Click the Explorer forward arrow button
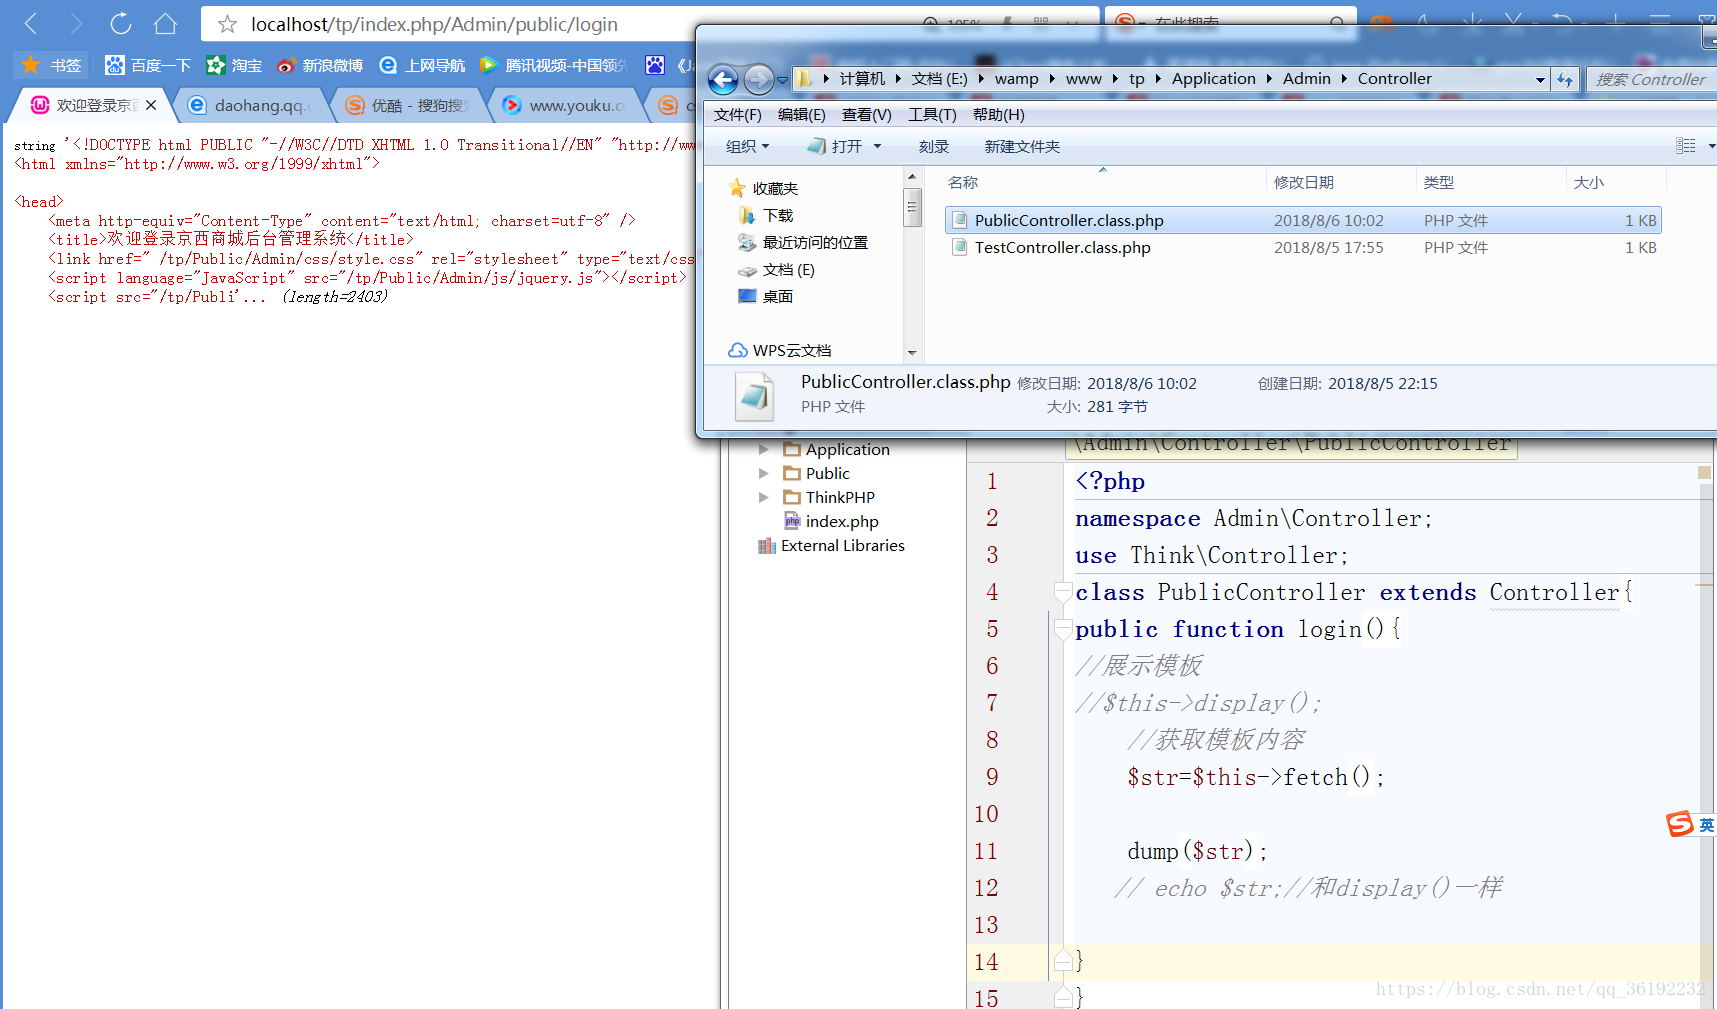The width and height of the screenshot is (1717, 1009). click(x=759, y=79)
